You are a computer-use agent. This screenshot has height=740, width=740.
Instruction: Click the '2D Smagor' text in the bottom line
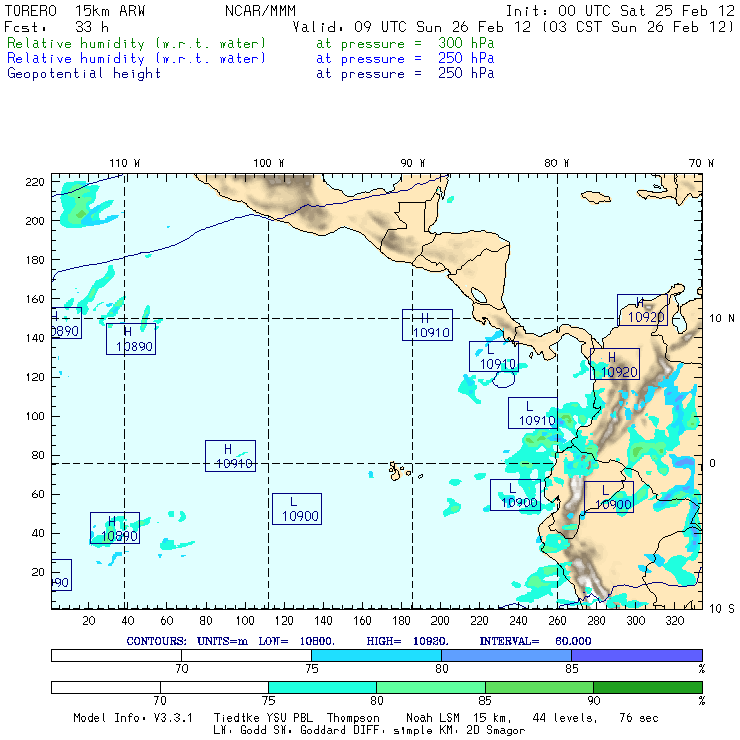(x=496, y=731)
